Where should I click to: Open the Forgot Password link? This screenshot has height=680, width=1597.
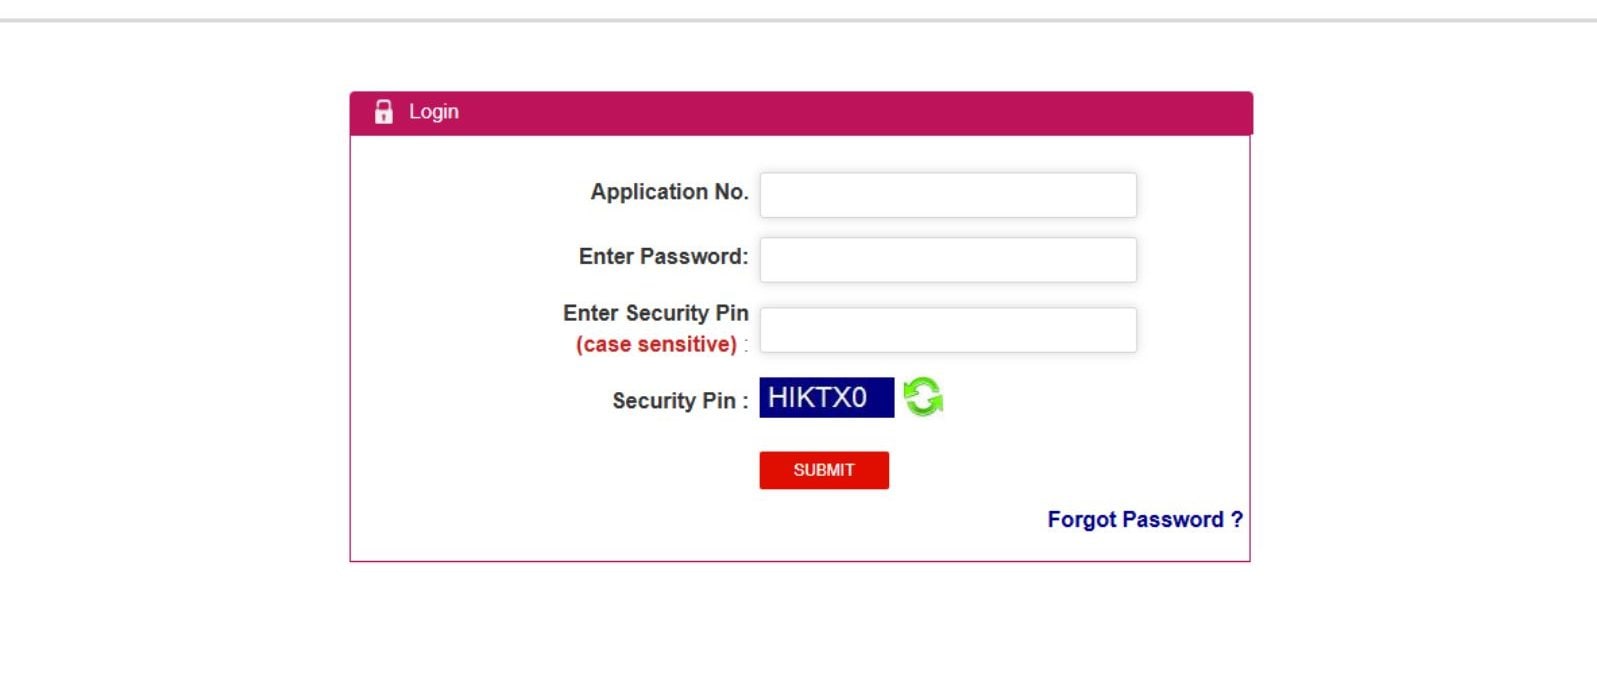click(x=1144, y=520)
